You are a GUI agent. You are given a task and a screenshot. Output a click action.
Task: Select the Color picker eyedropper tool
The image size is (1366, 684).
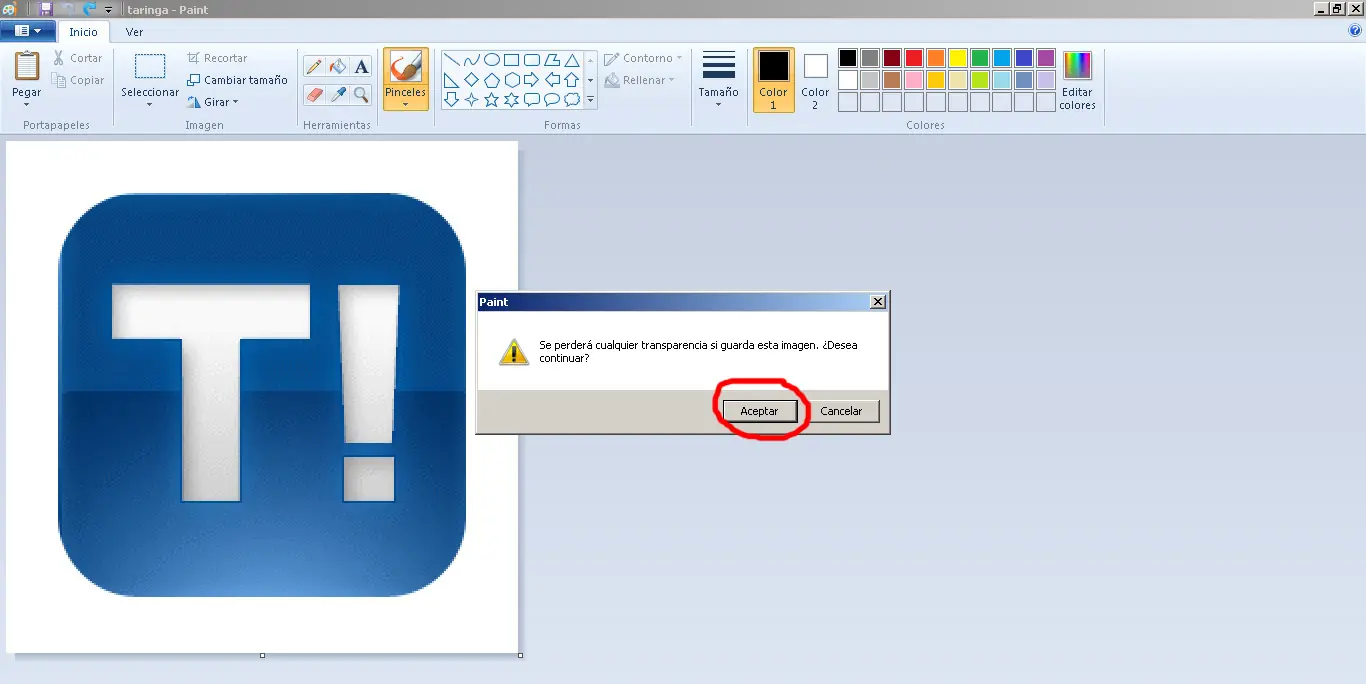(x=337, y=95)
